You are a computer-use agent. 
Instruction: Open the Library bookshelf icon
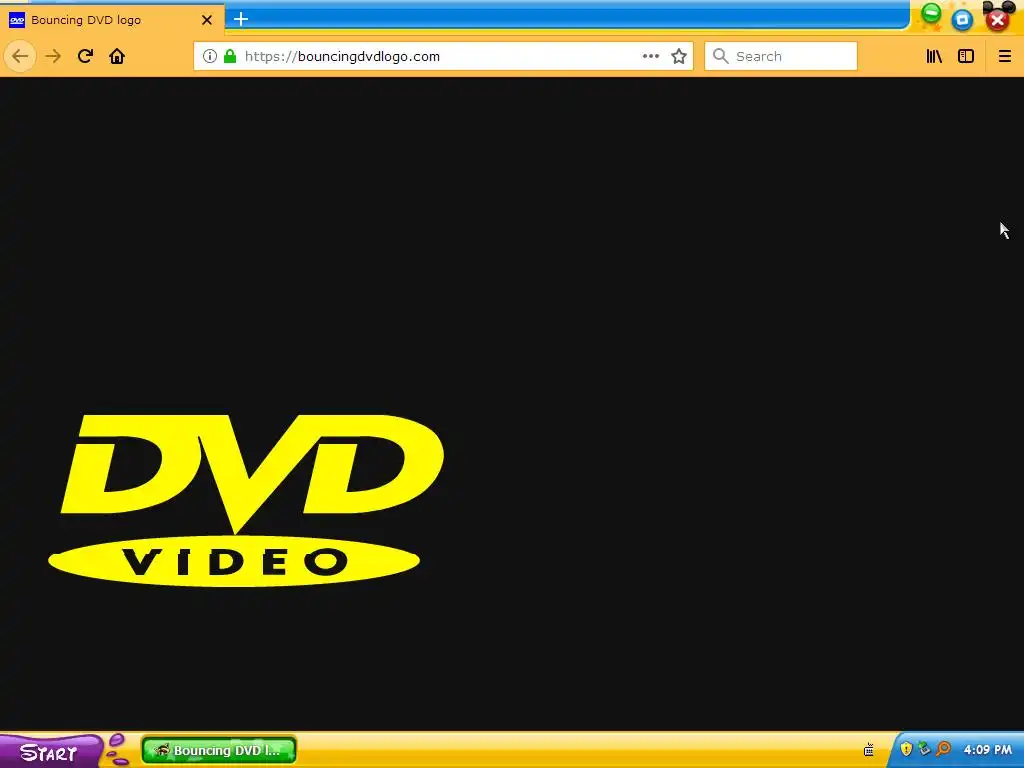click(935, 56)
